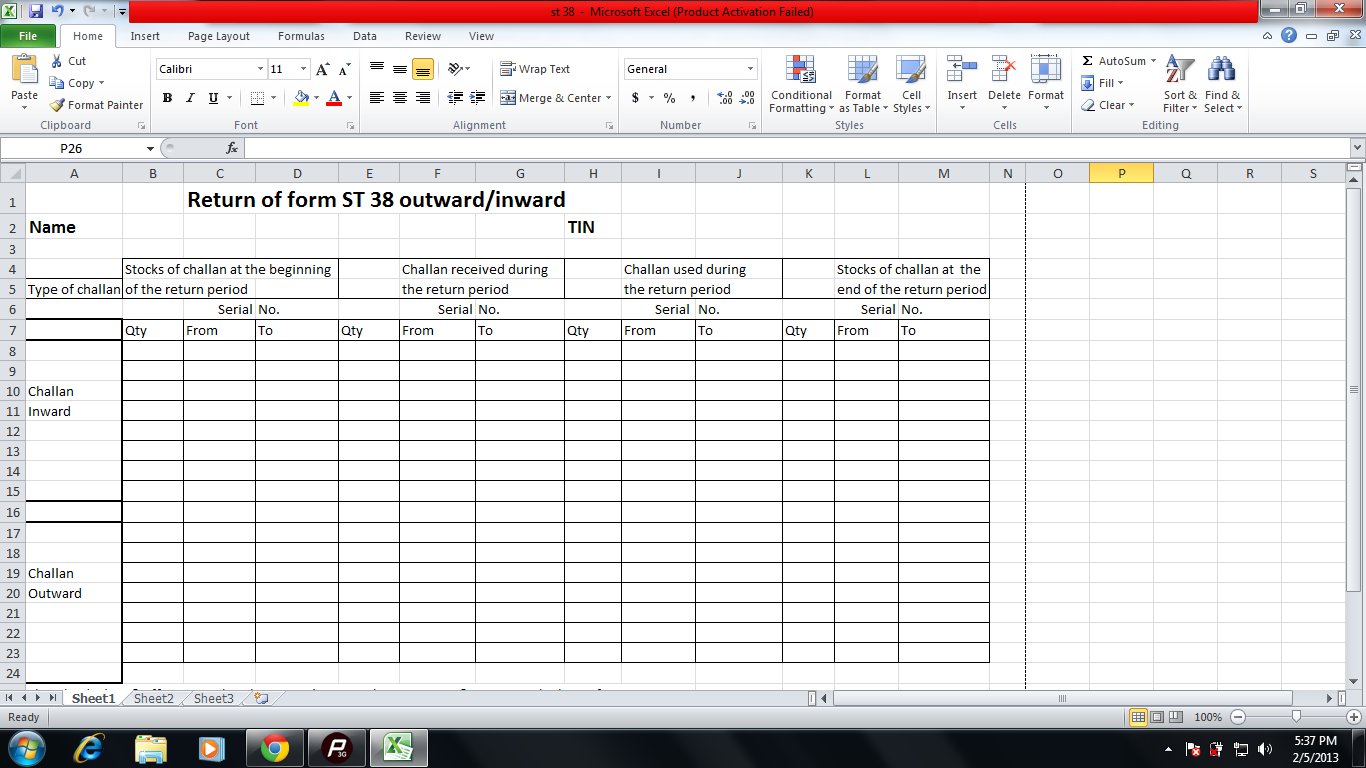
Task: Switch to the Data ribbon tab
Action: [365, 36]
